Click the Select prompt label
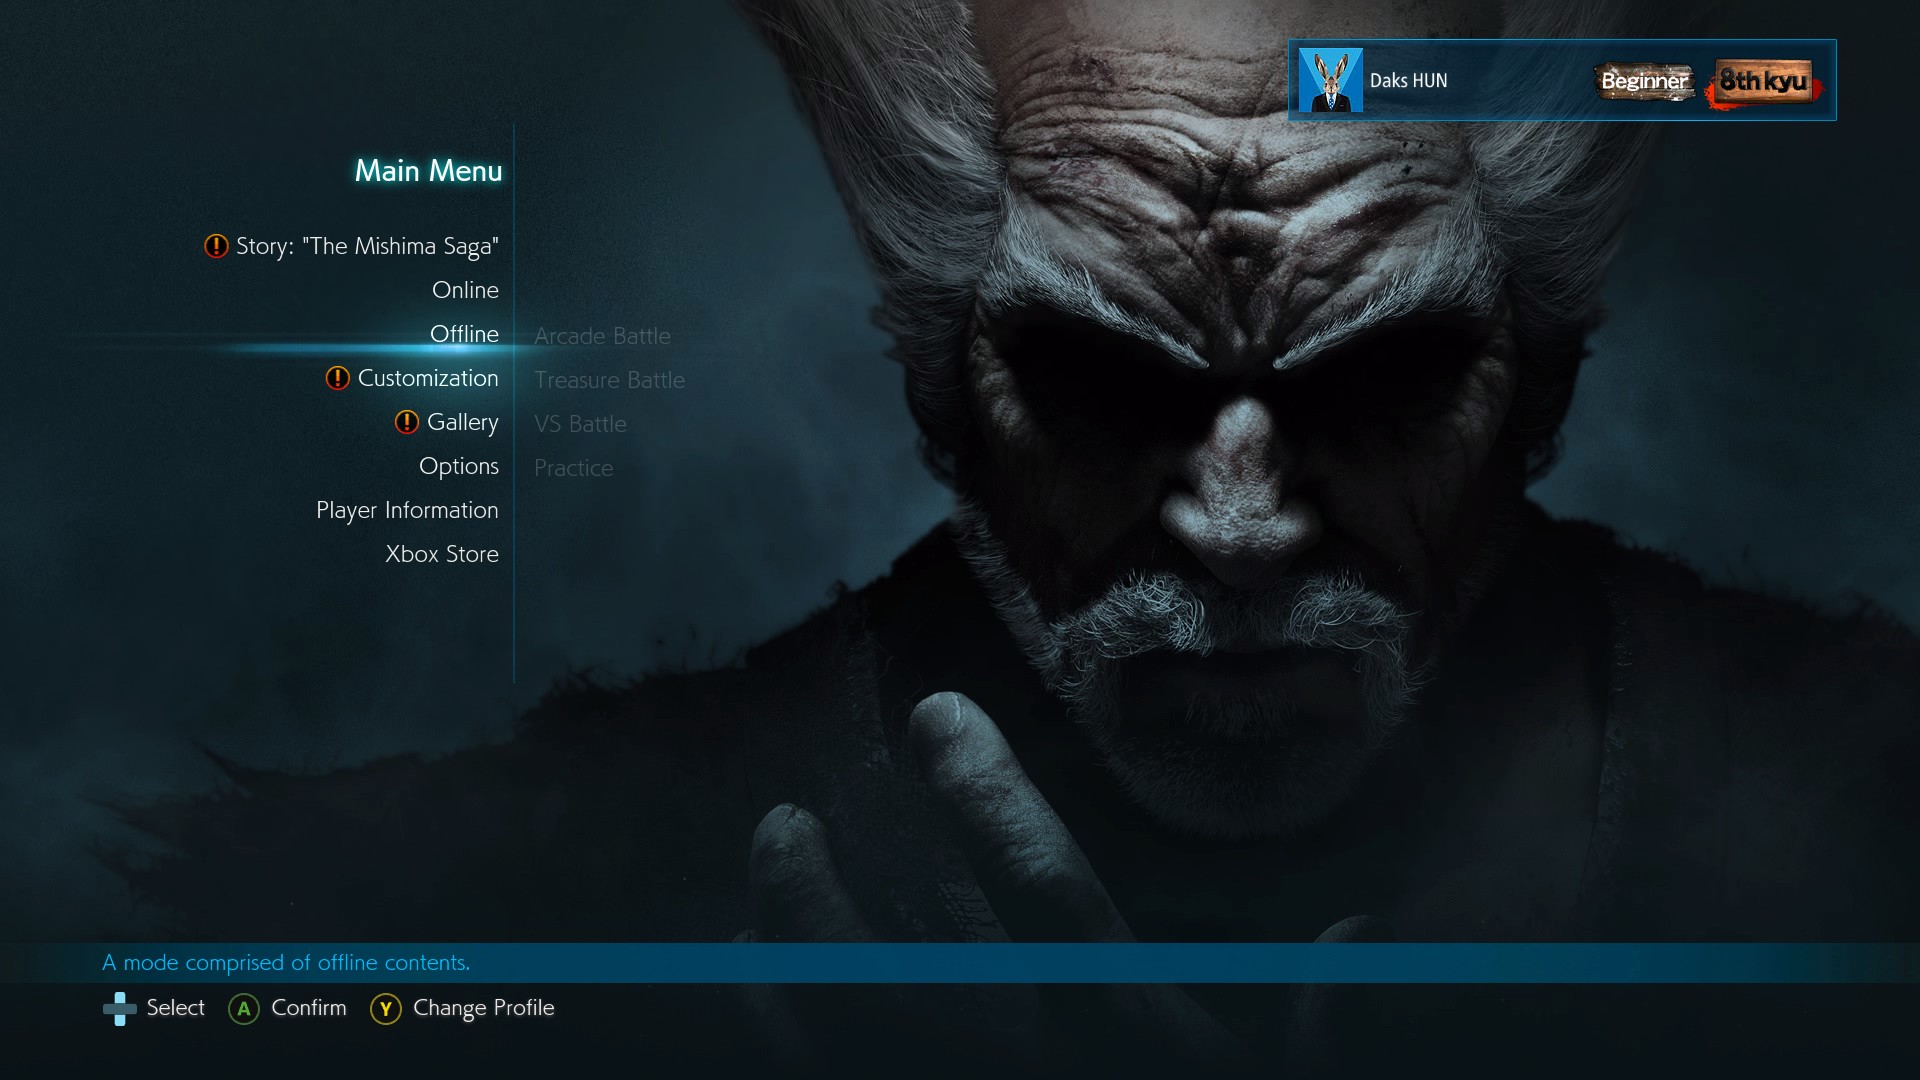The height and width of the screenshot is (1080, 1920). click(x=175, y=1008)
